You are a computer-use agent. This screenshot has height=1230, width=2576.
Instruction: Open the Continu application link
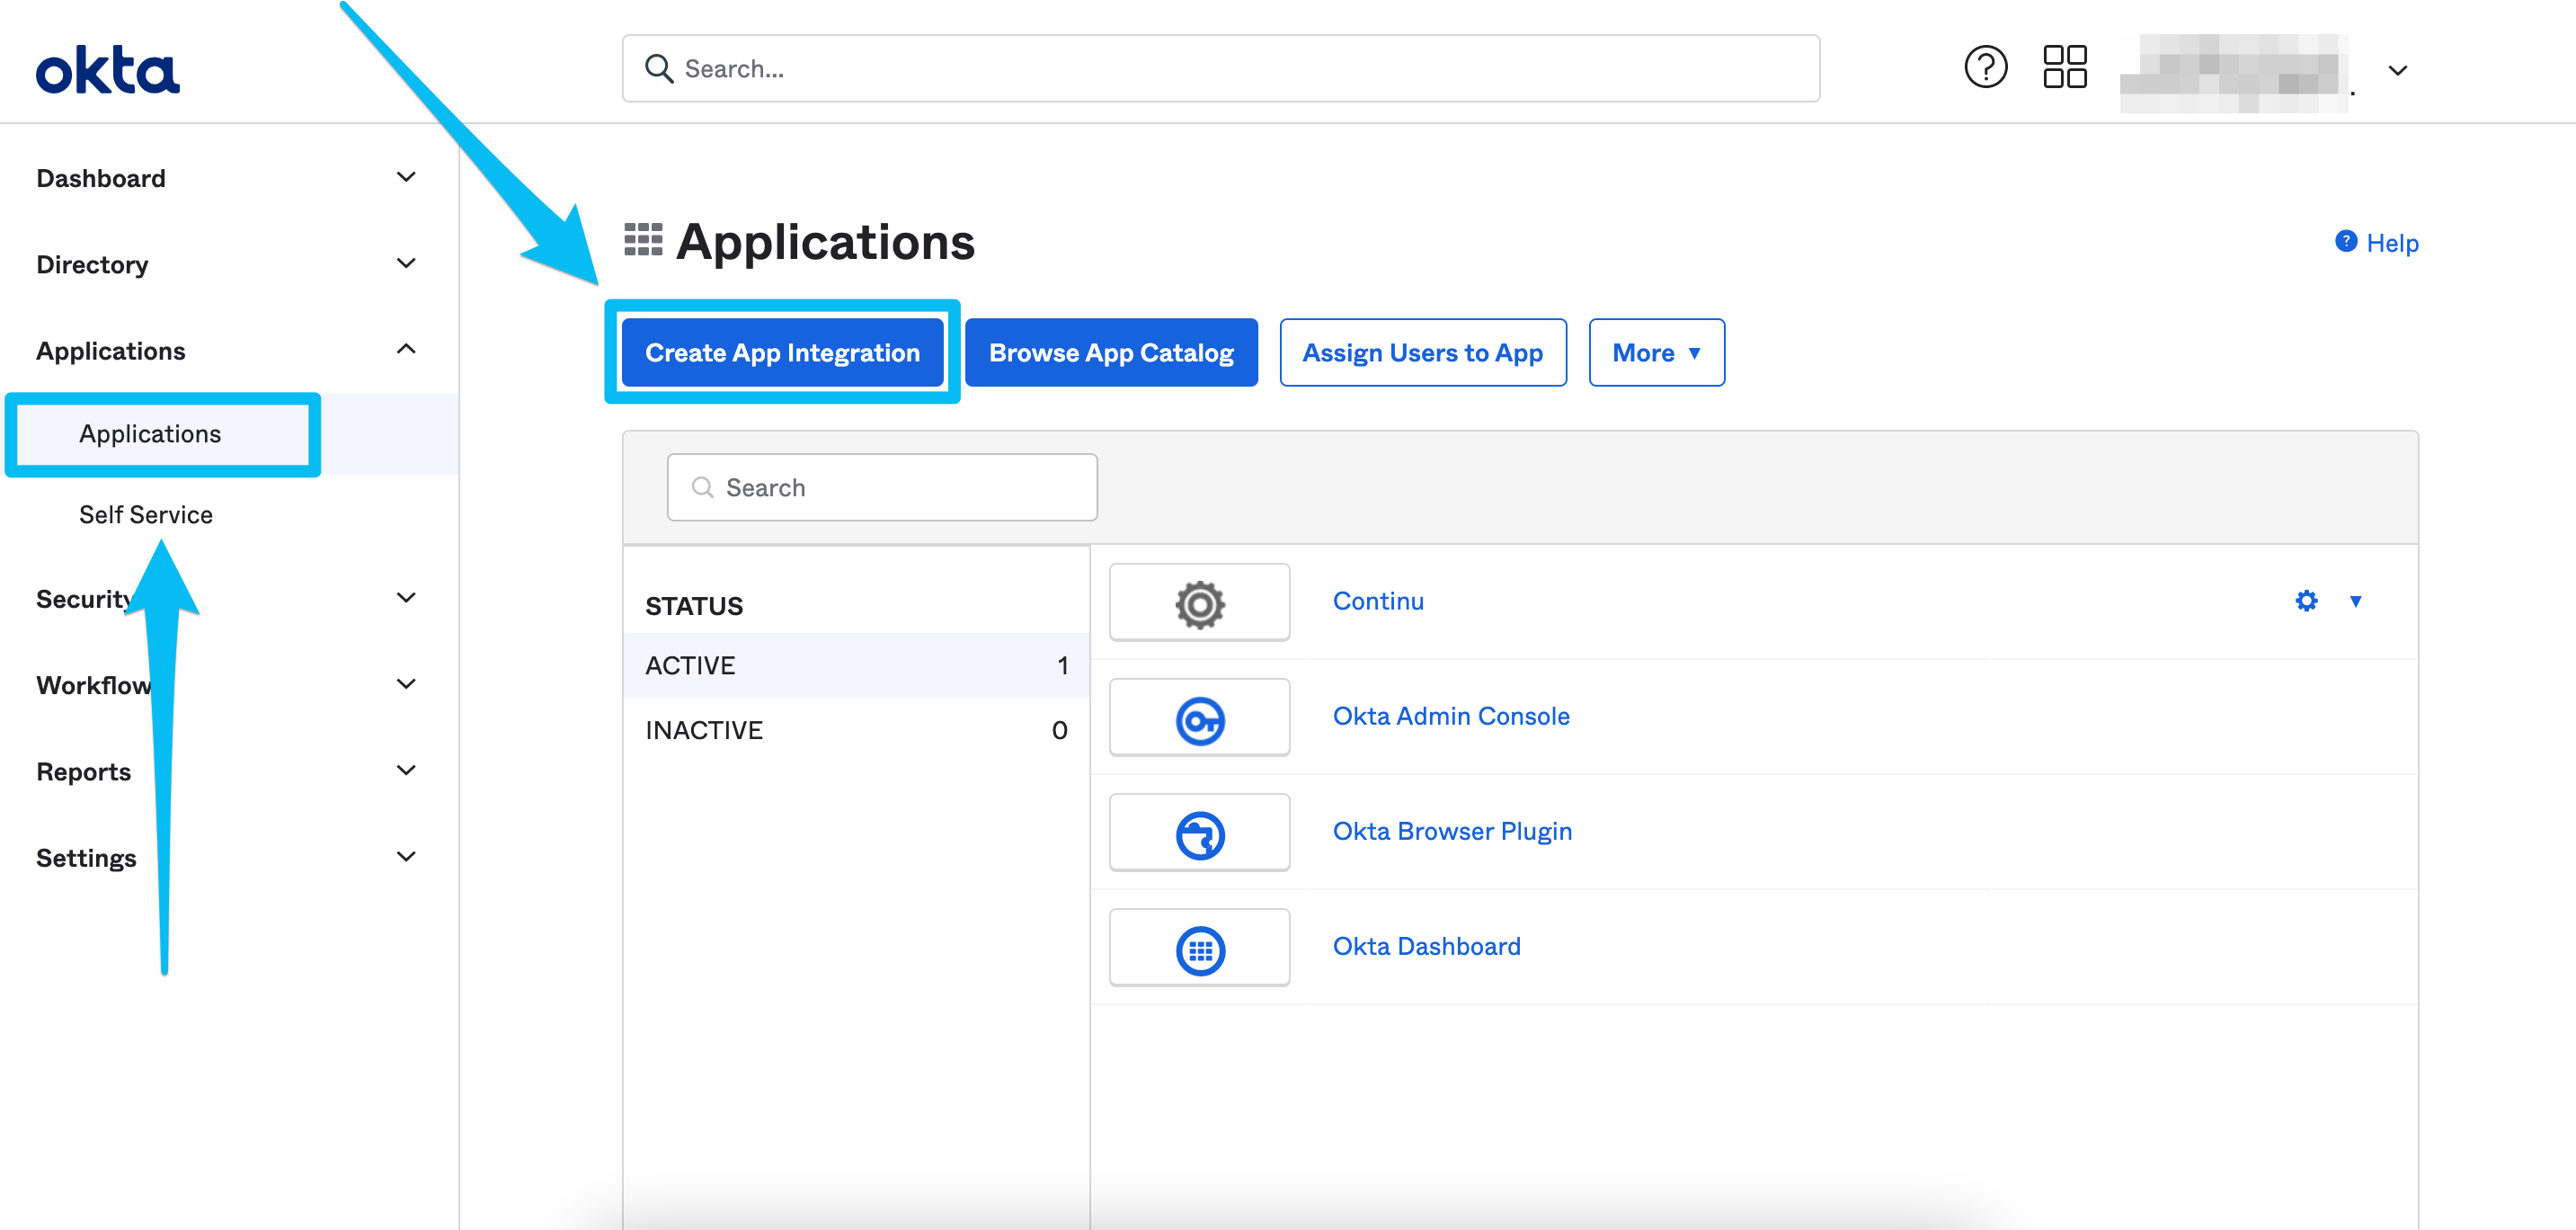coord(1378,601)
